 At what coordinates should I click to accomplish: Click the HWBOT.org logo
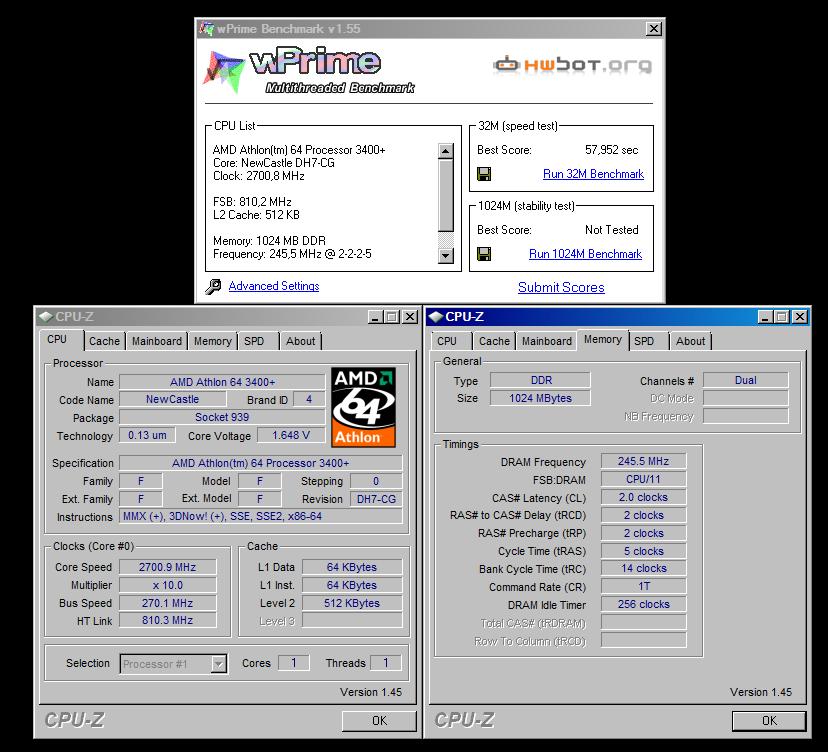(x=572, y=65)
